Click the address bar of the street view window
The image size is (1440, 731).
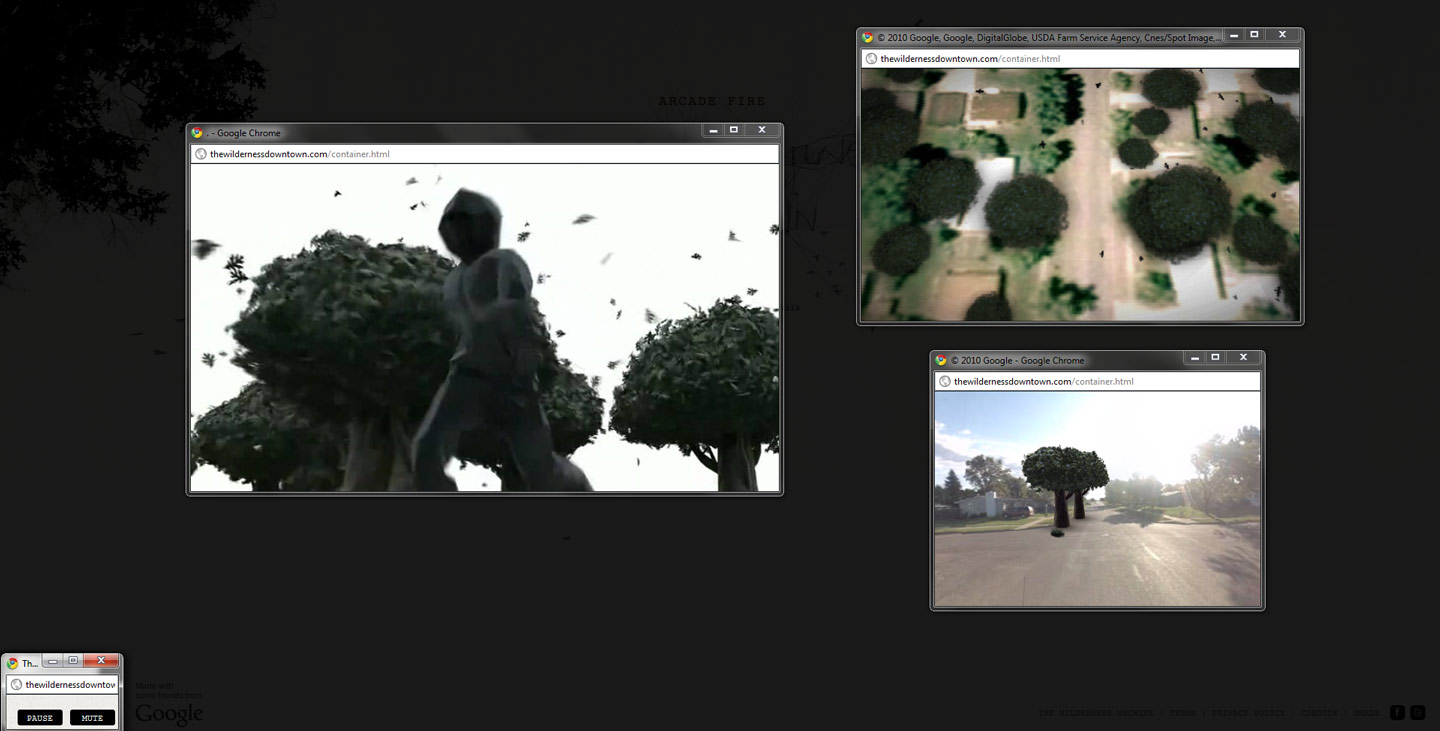tap(1097, 381)
